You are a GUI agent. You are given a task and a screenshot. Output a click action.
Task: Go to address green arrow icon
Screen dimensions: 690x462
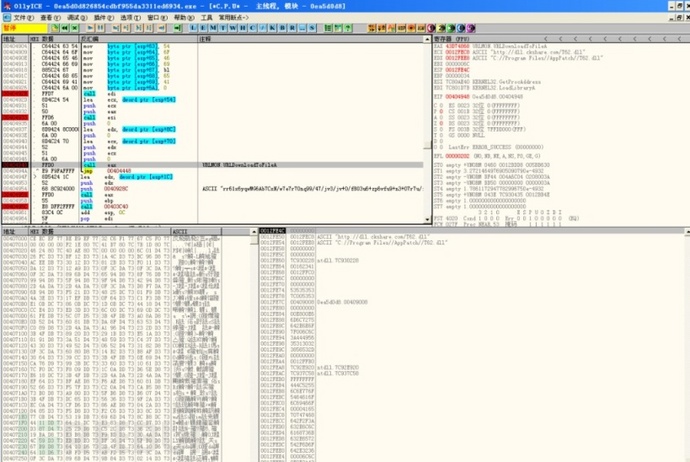pos(177,28)
